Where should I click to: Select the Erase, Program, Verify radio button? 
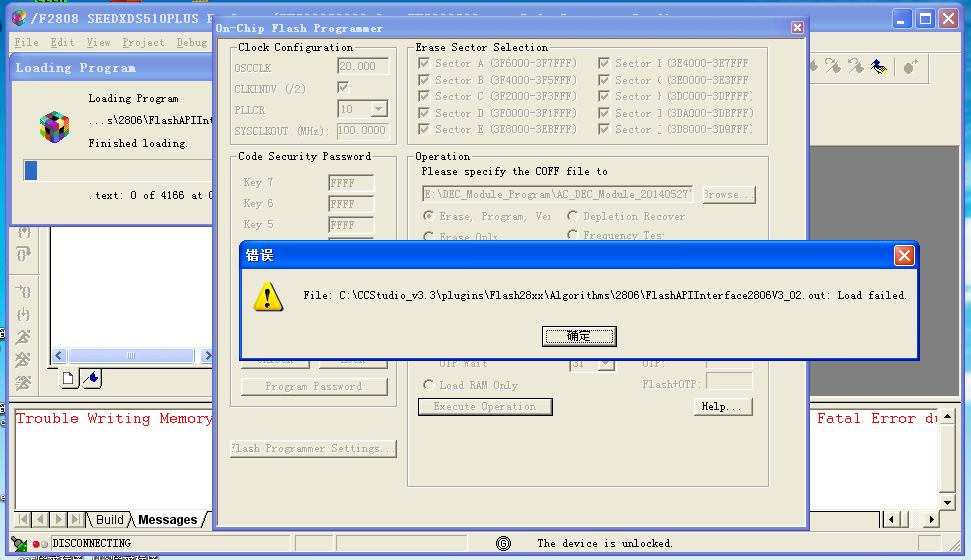pos(428,216)
